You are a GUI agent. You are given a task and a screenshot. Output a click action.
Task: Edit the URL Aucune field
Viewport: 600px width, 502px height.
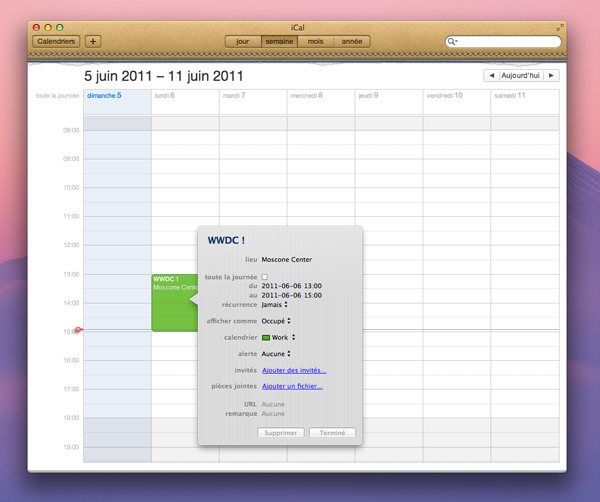click(273, 404)
